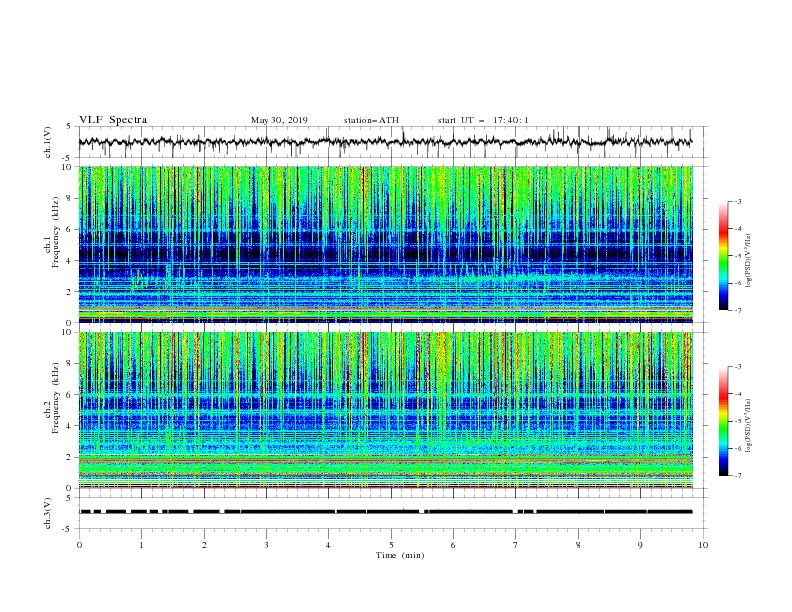Click the ch.1 colorbar "-7" tick label
The width and height of the screenshot is (792, 612).
coord(737,310)
